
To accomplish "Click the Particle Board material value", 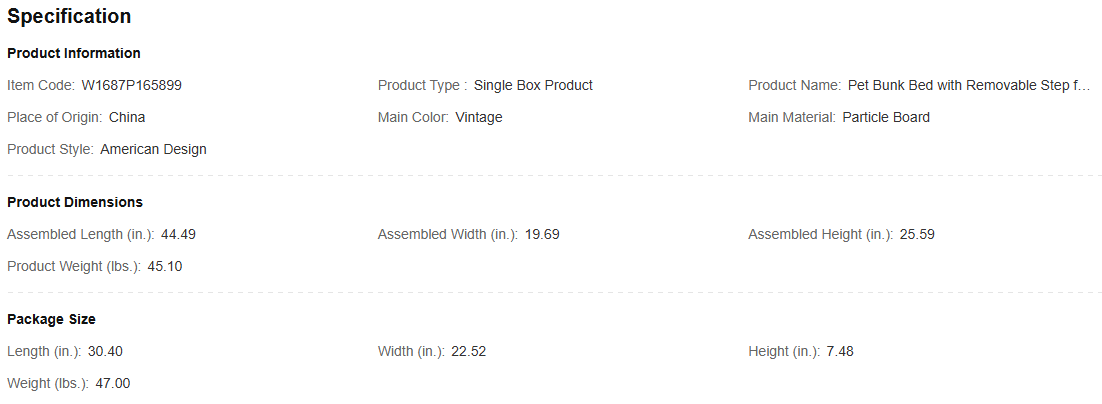I will point(886,118).
